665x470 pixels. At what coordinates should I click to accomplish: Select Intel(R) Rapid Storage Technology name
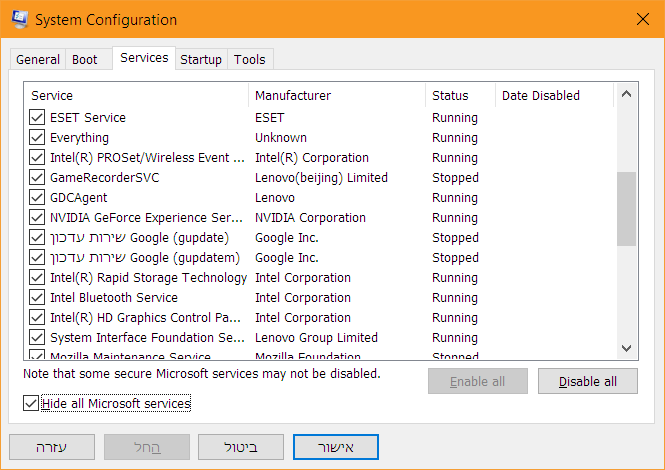pyautogui.click(x=148, y=278)
